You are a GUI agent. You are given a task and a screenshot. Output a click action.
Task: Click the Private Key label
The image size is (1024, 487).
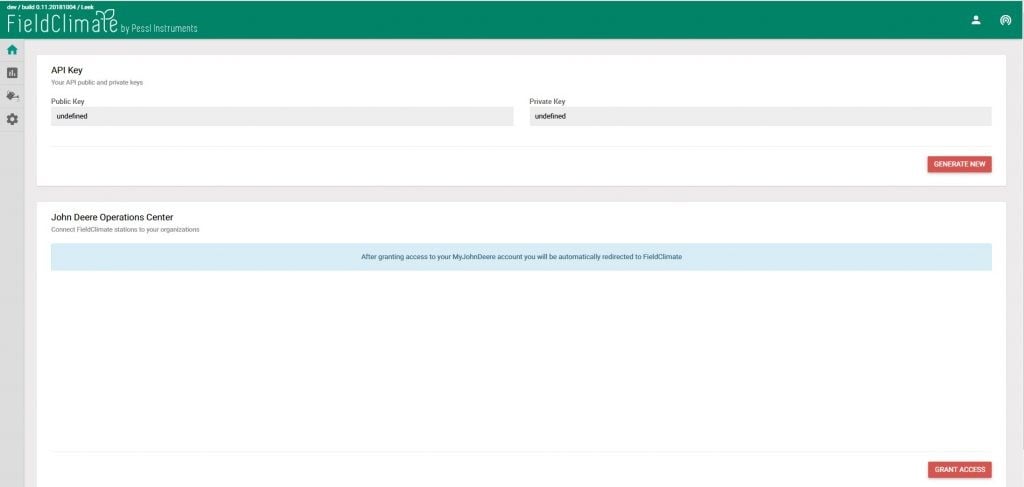[547, 102]
